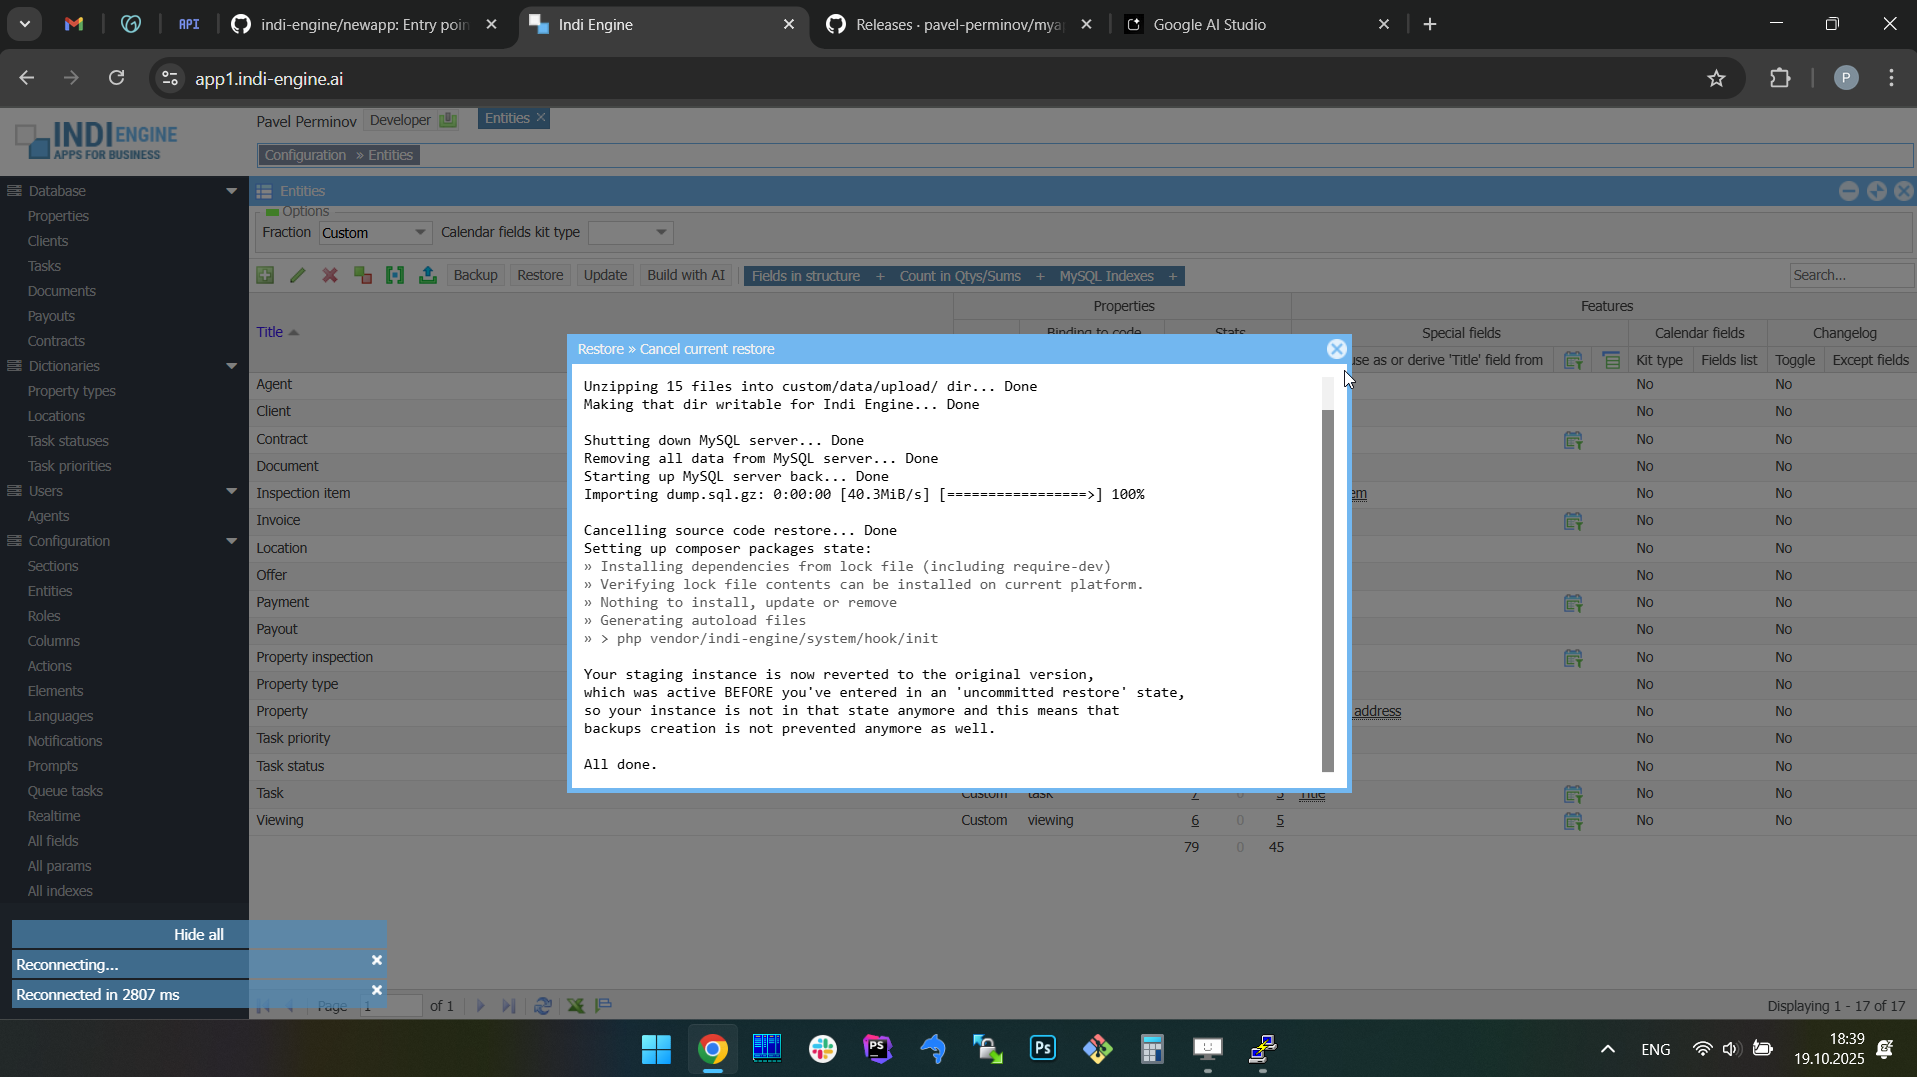Switch to the Google AI Studio browser tab
The width and height of the screenshot is (1917, 1077).
[1209, 24]
